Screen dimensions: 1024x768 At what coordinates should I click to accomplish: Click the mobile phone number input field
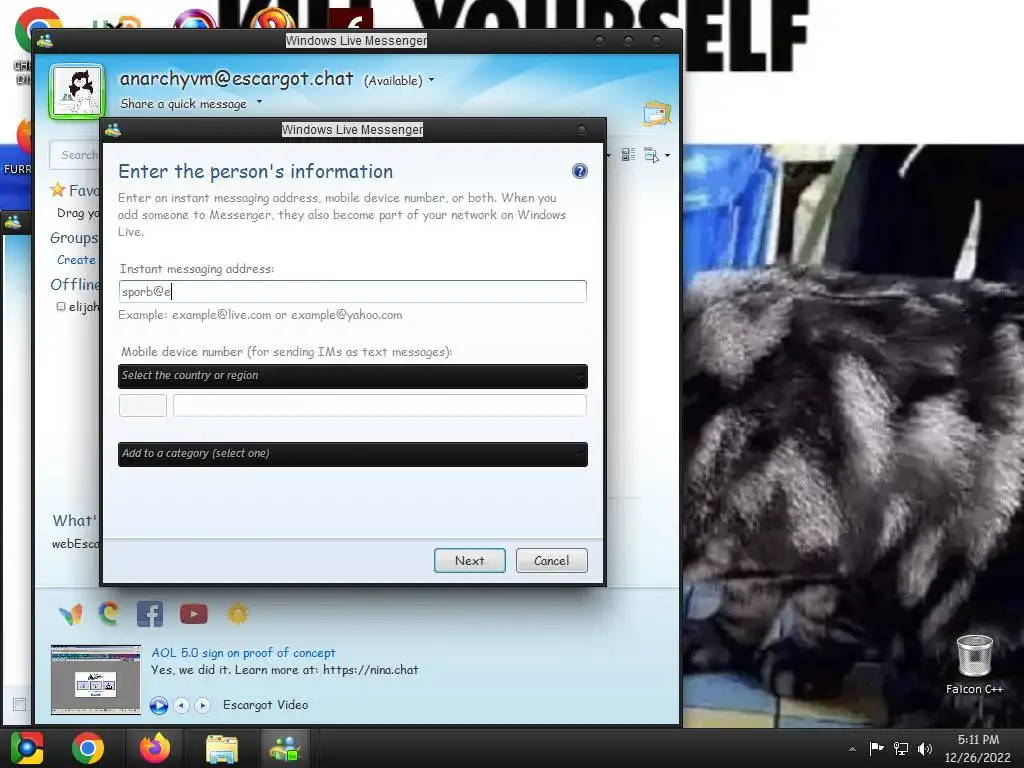click(x=379, y=406)
